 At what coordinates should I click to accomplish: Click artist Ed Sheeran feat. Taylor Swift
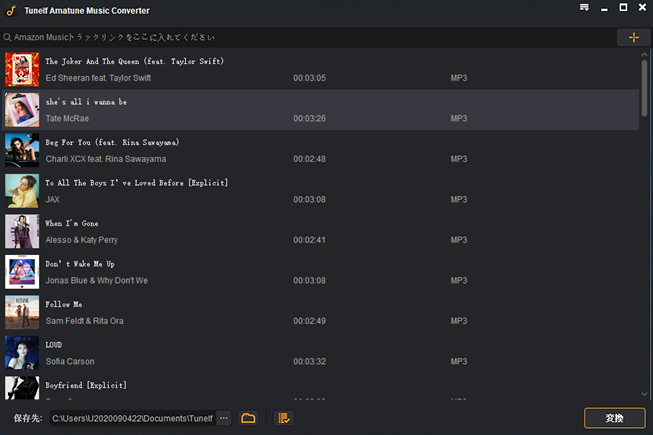(x=98, y=78)
